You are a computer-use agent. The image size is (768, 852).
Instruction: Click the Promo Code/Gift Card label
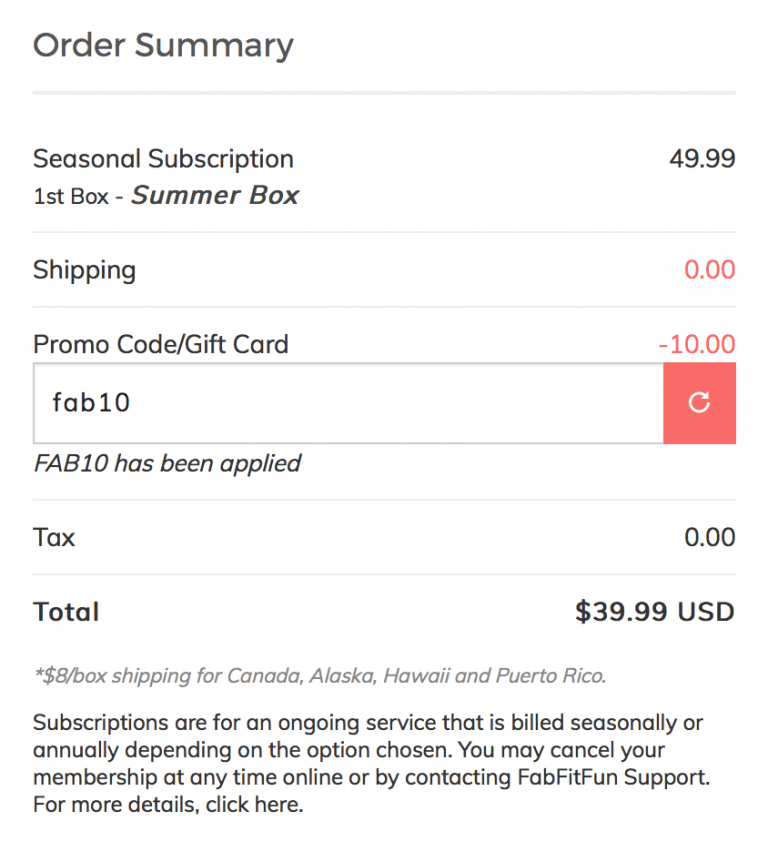[x=160, y=345]
